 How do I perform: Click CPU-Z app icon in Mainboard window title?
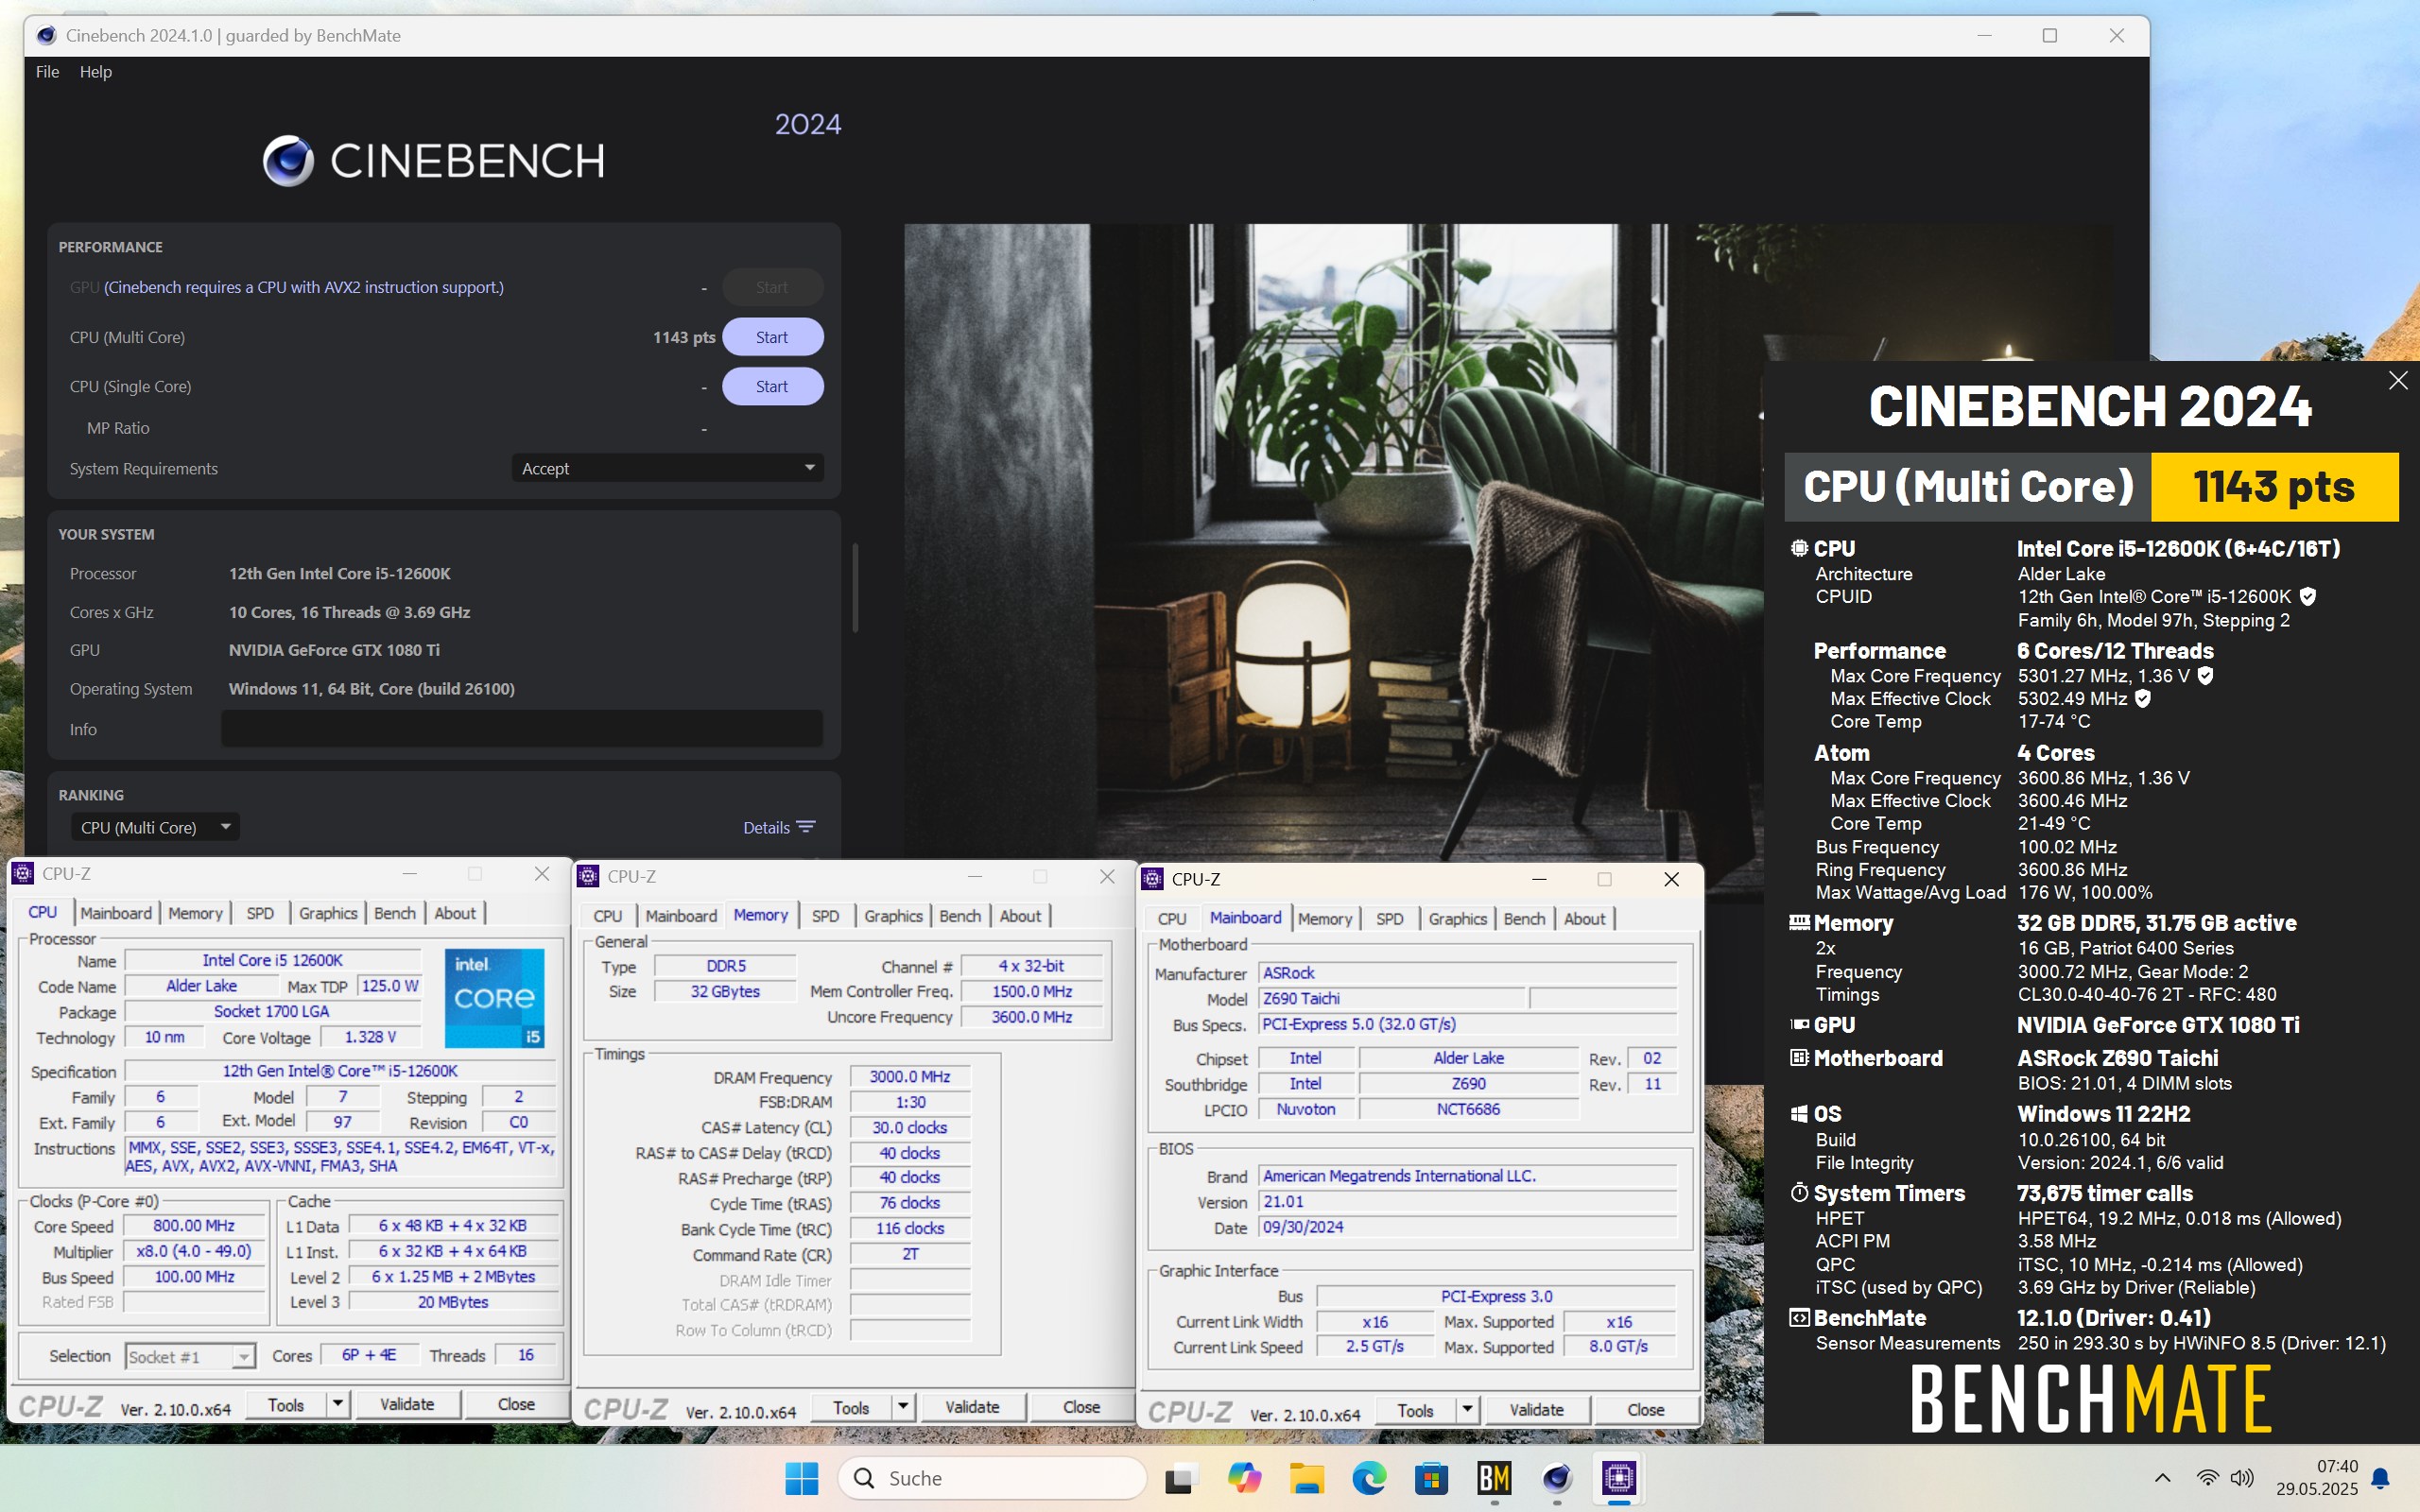click(1152, 879)
